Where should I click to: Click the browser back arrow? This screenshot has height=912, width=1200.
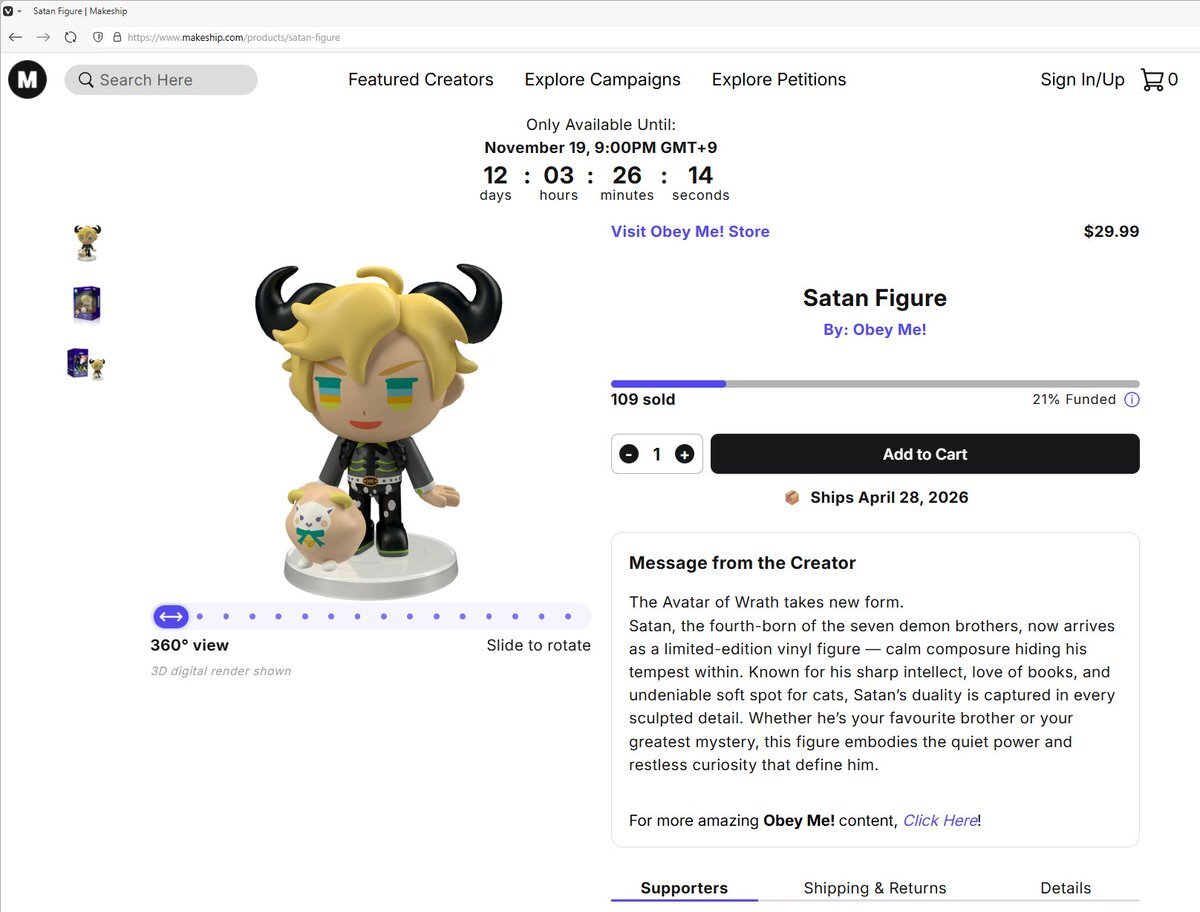(x=15, y=37)
